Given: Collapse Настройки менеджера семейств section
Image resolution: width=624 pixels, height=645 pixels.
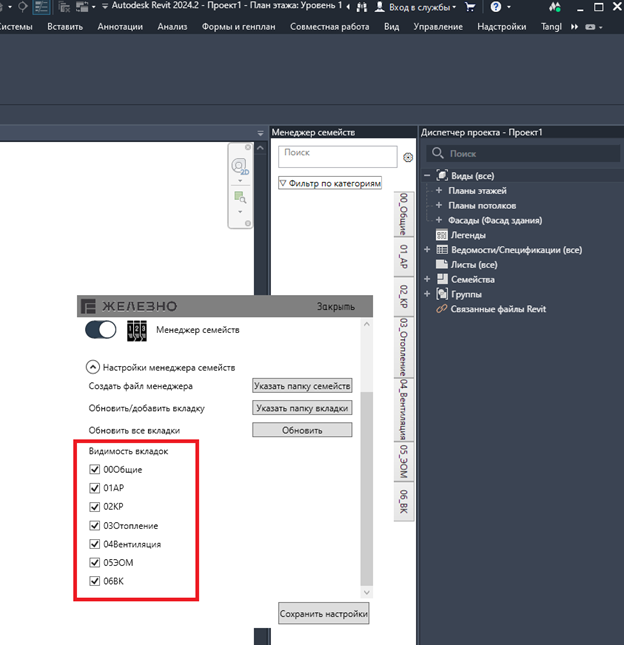Looking at the screenshot, I should [x=93, y=367].
